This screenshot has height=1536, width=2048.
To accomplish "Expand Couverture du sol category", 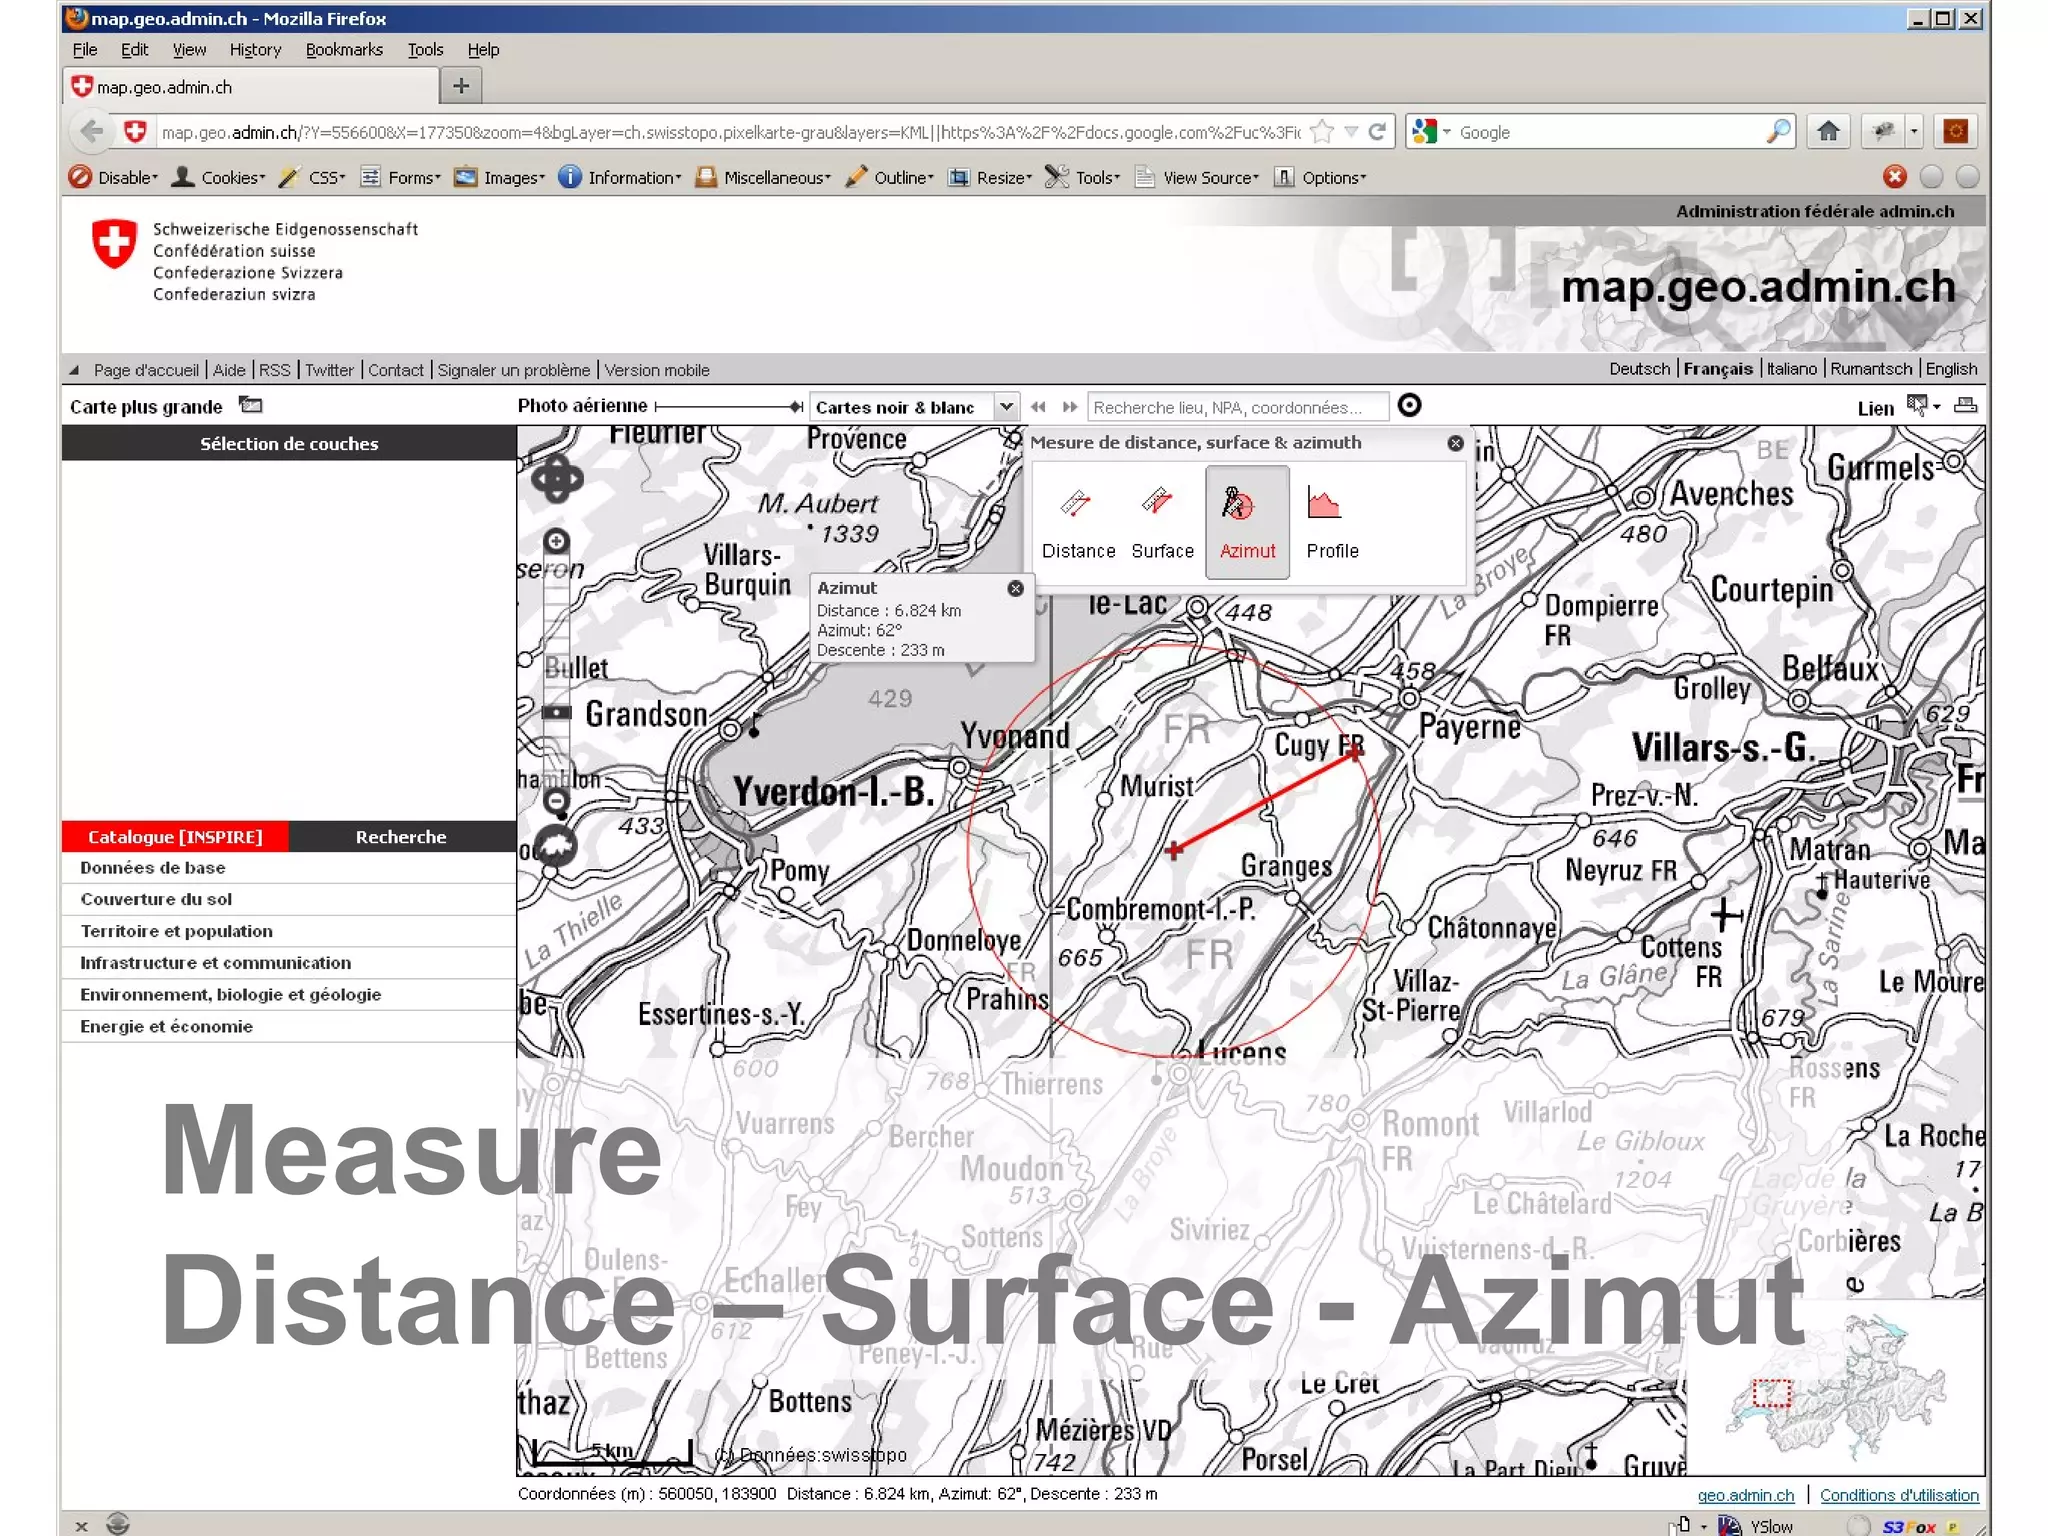I will [x=288, y=899].
